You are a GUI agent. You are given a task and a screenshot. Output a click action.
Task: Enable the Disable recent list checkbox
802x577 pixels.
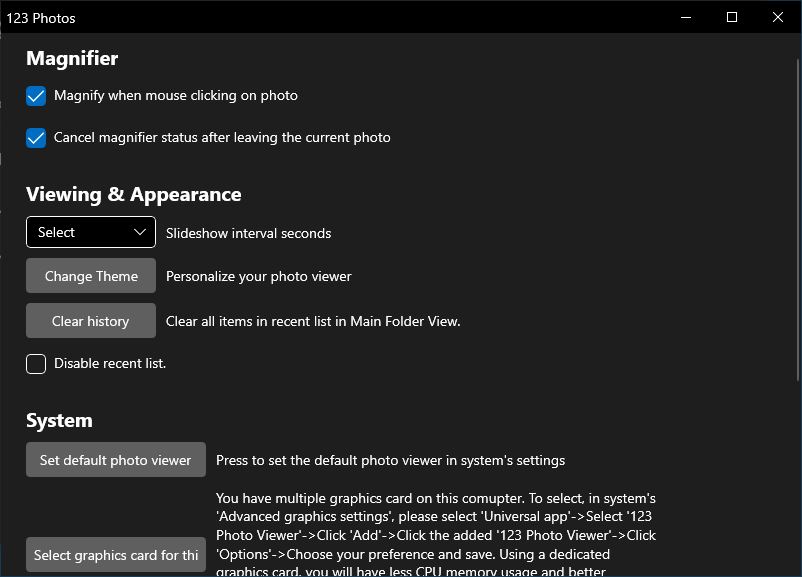point(36,364)
